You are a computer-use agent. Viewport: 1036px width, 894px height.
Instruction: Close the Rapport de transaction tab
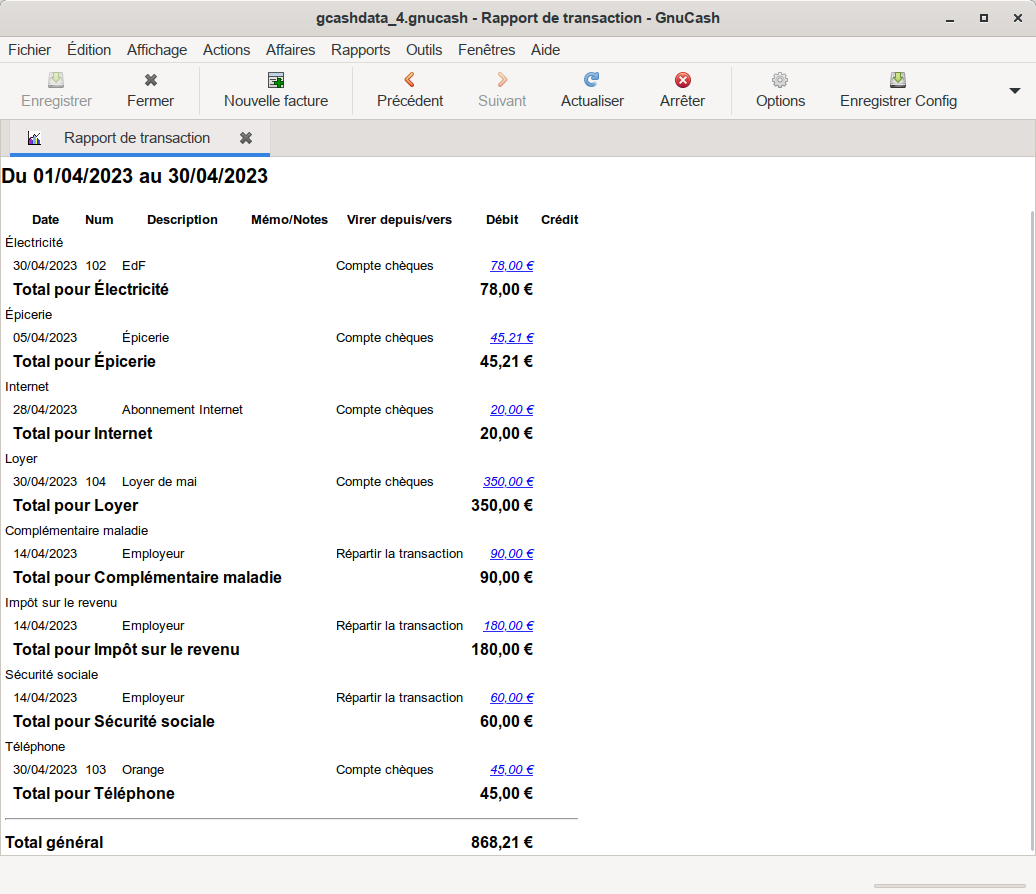(x=246, y=138)
